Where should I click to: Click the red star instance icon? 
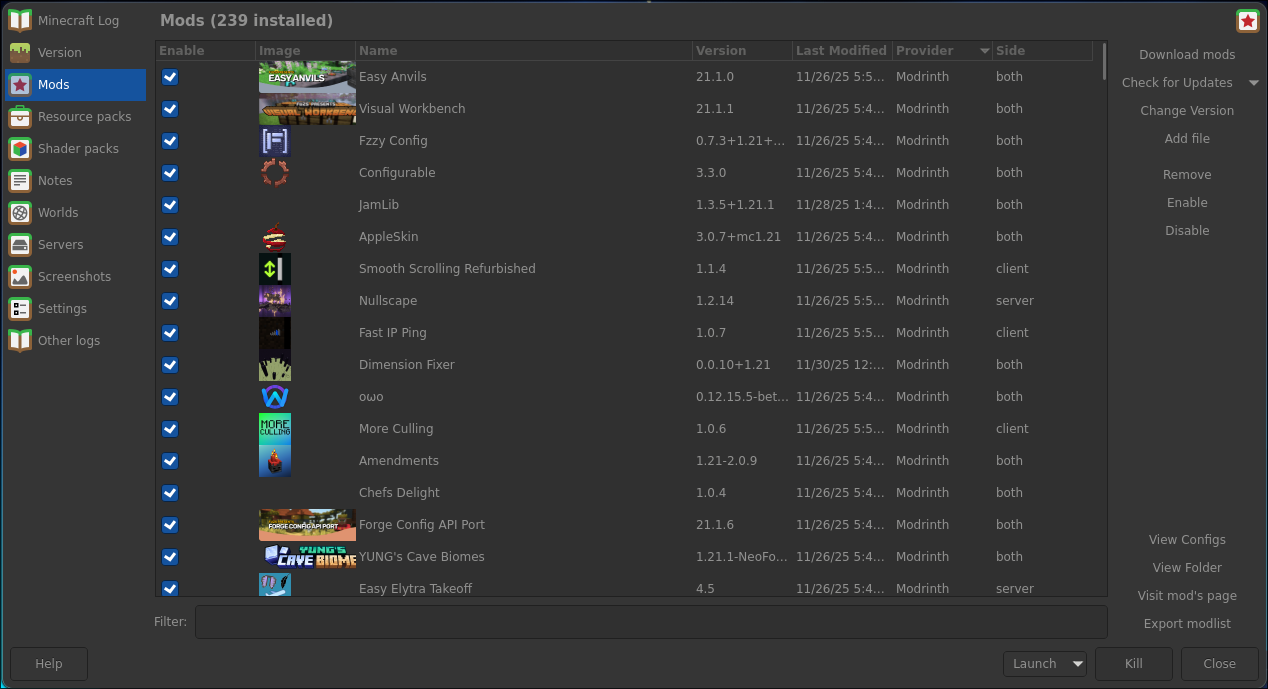tap(1247, 21)
